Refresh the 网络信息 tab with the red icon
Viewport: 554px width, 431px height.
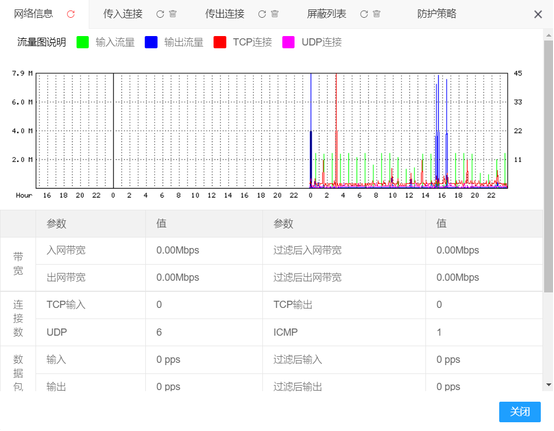click(x=71, y=14)
